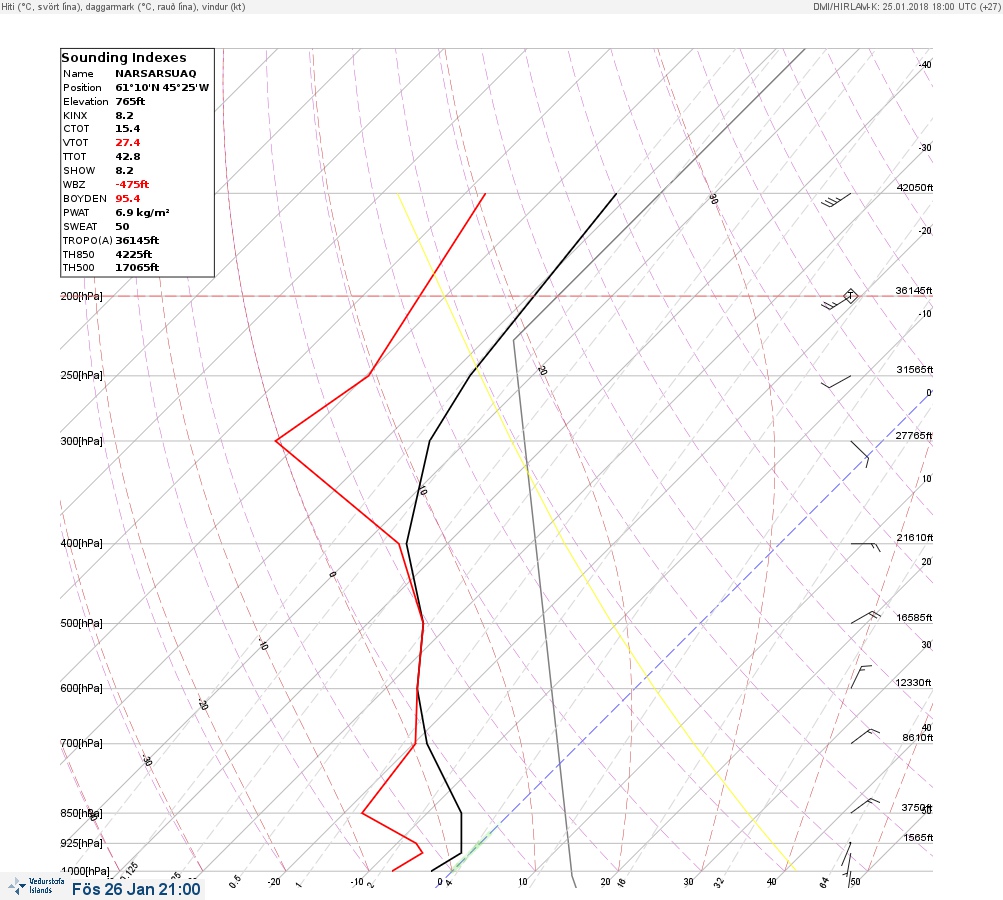
Task: Click the elevation value '765ft'
Action: [x=130, y=102]
